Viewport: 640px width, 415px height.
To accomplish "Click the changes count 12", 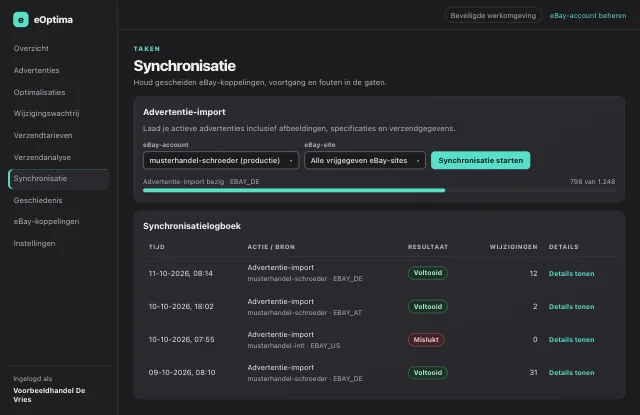I will pyautogui.click(x=533, y=273).
